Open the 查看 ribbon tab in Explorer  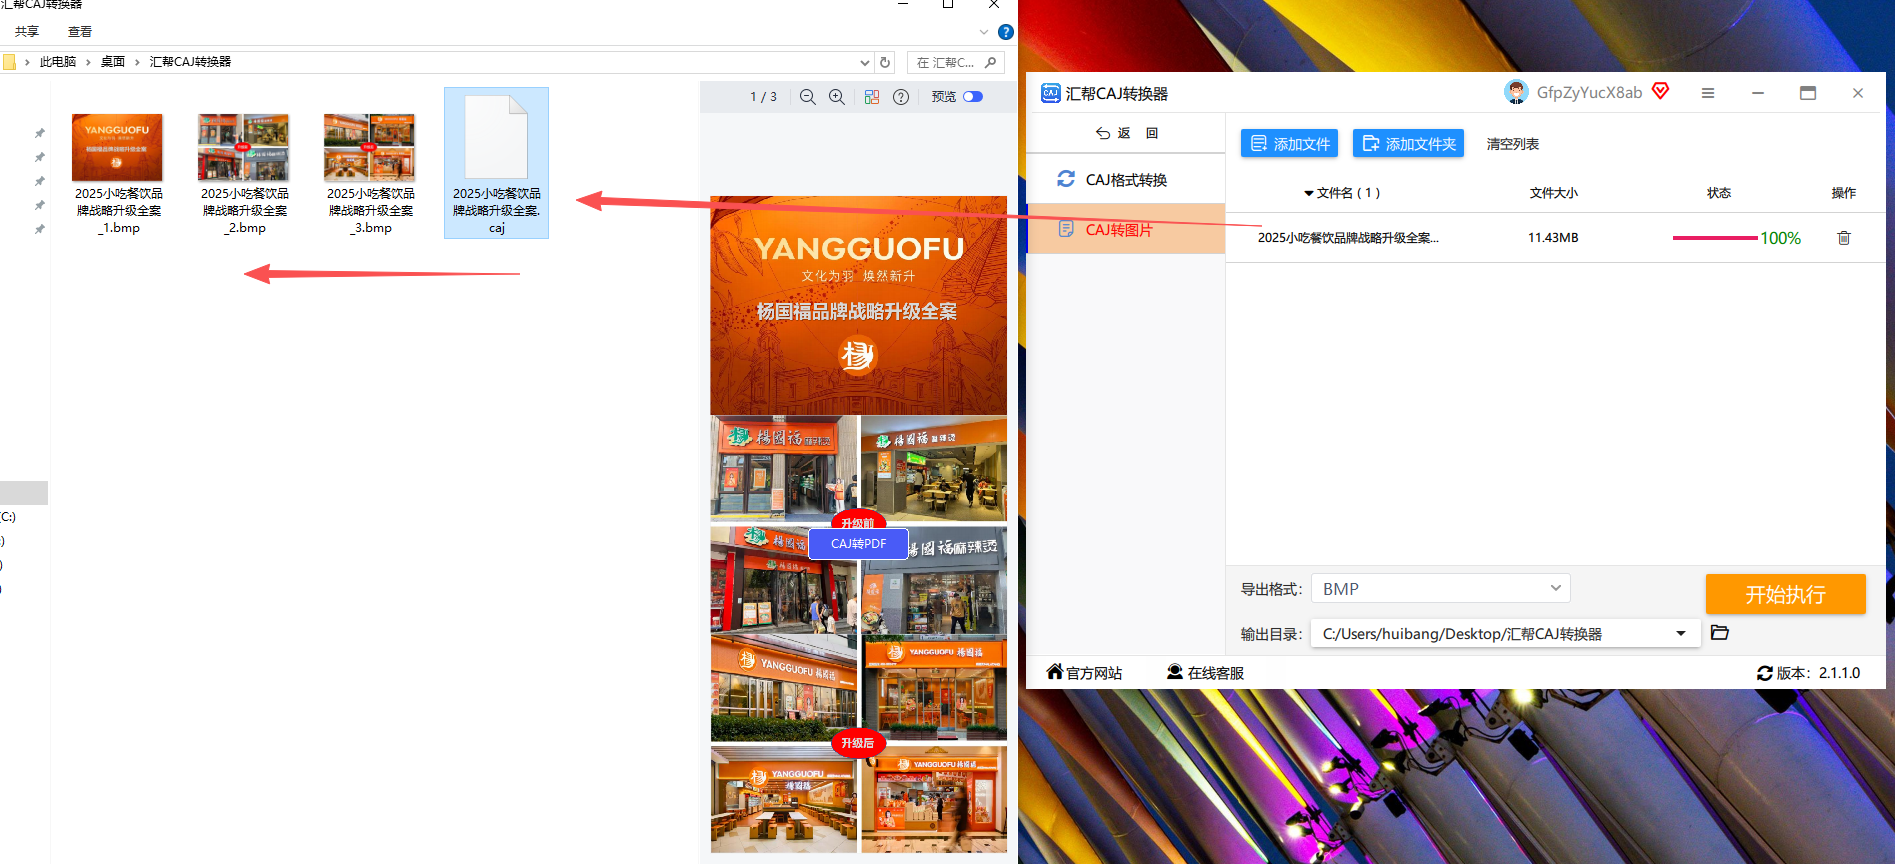pos(80,32)
